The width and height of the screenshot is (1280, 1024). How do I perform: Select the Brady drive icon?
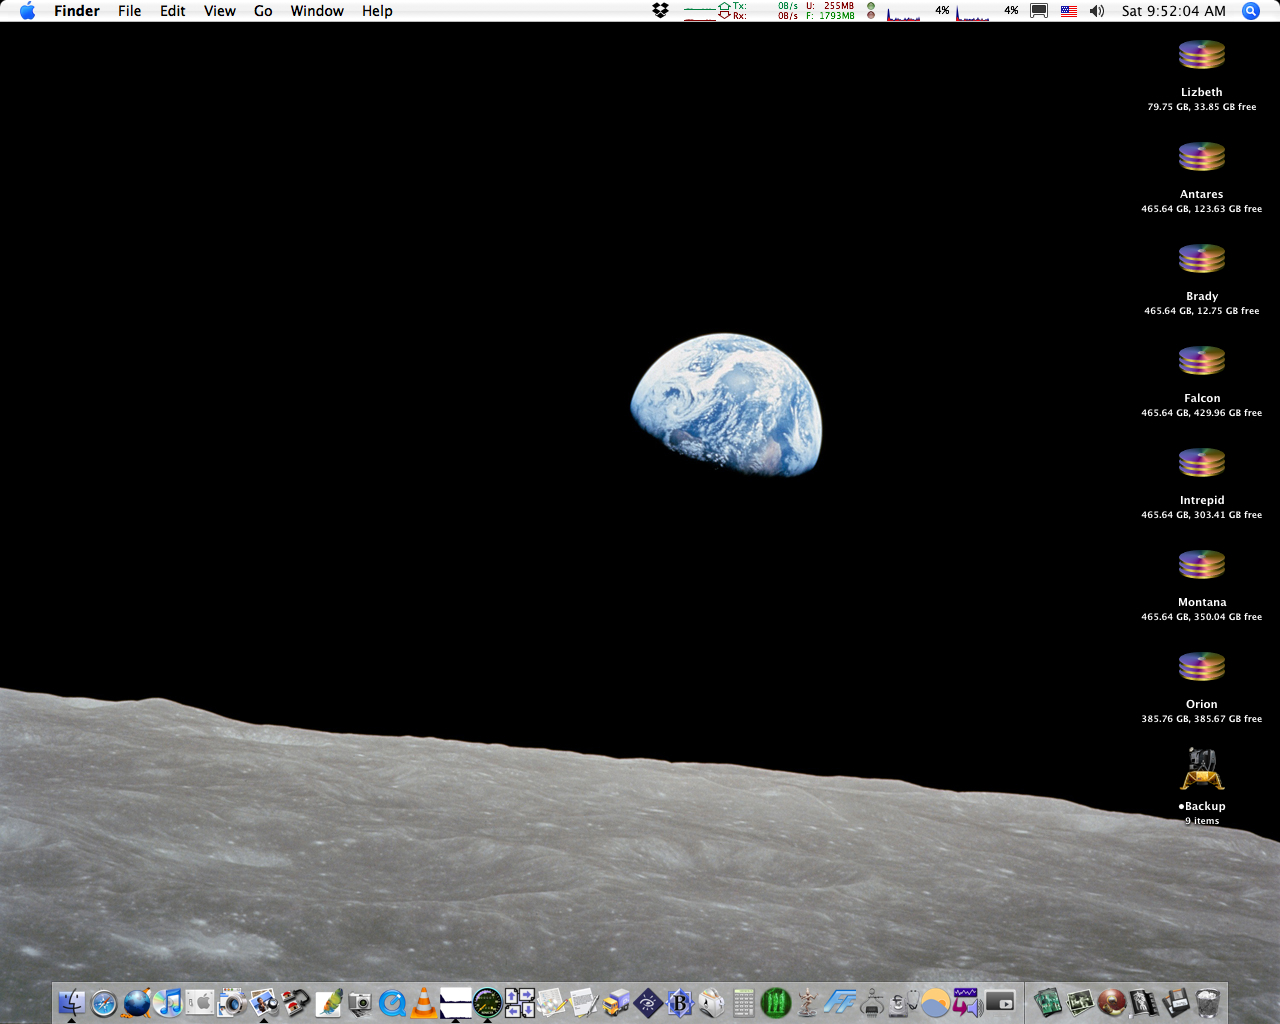click(1202, 259)
